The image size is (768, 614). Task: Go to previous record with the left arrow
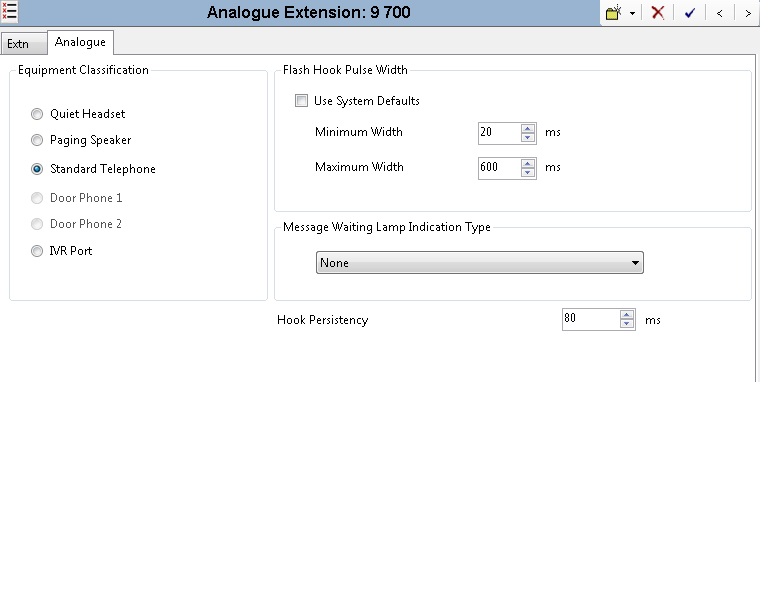pyautogui.click(x=719, y=13)
